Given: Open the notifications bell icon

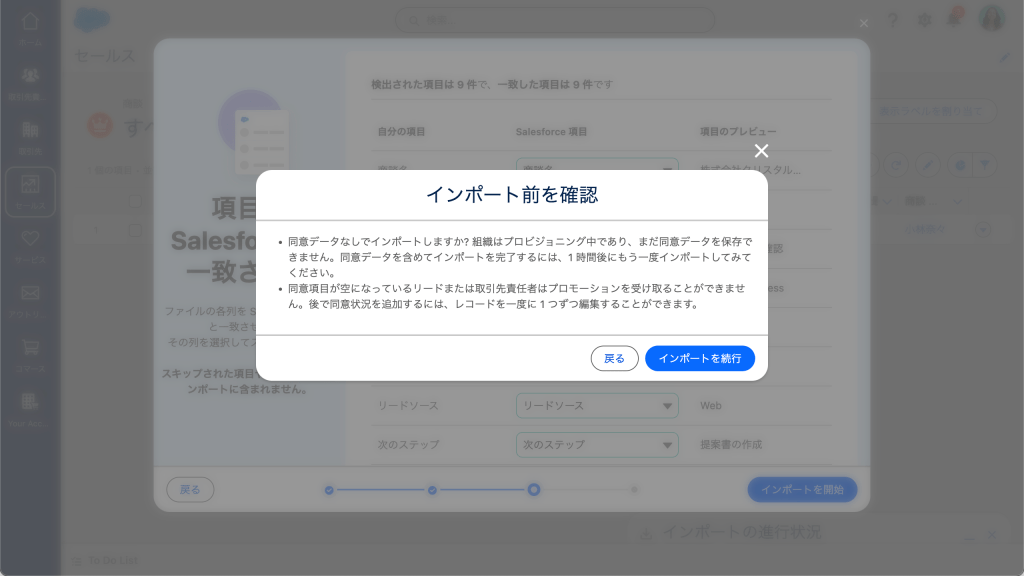Looking at the screenshot, I should [954, 19].
